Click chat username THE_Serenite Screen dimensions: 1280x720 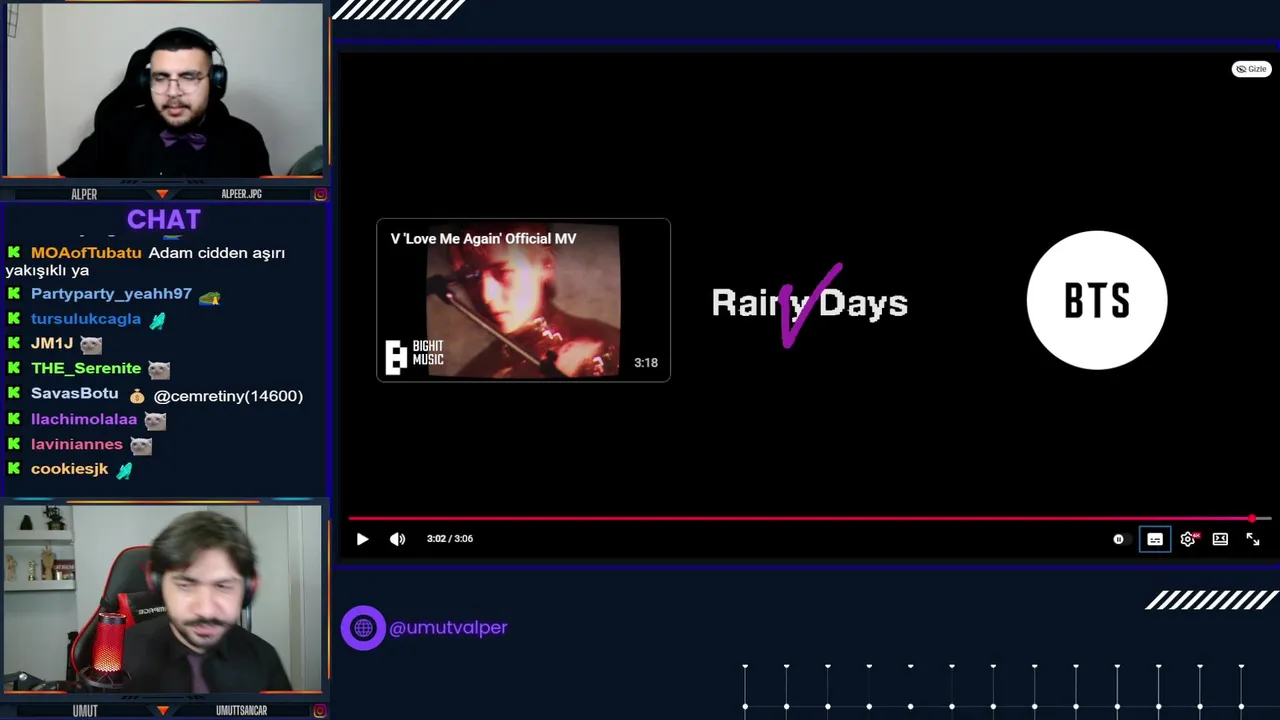[86, 368]
